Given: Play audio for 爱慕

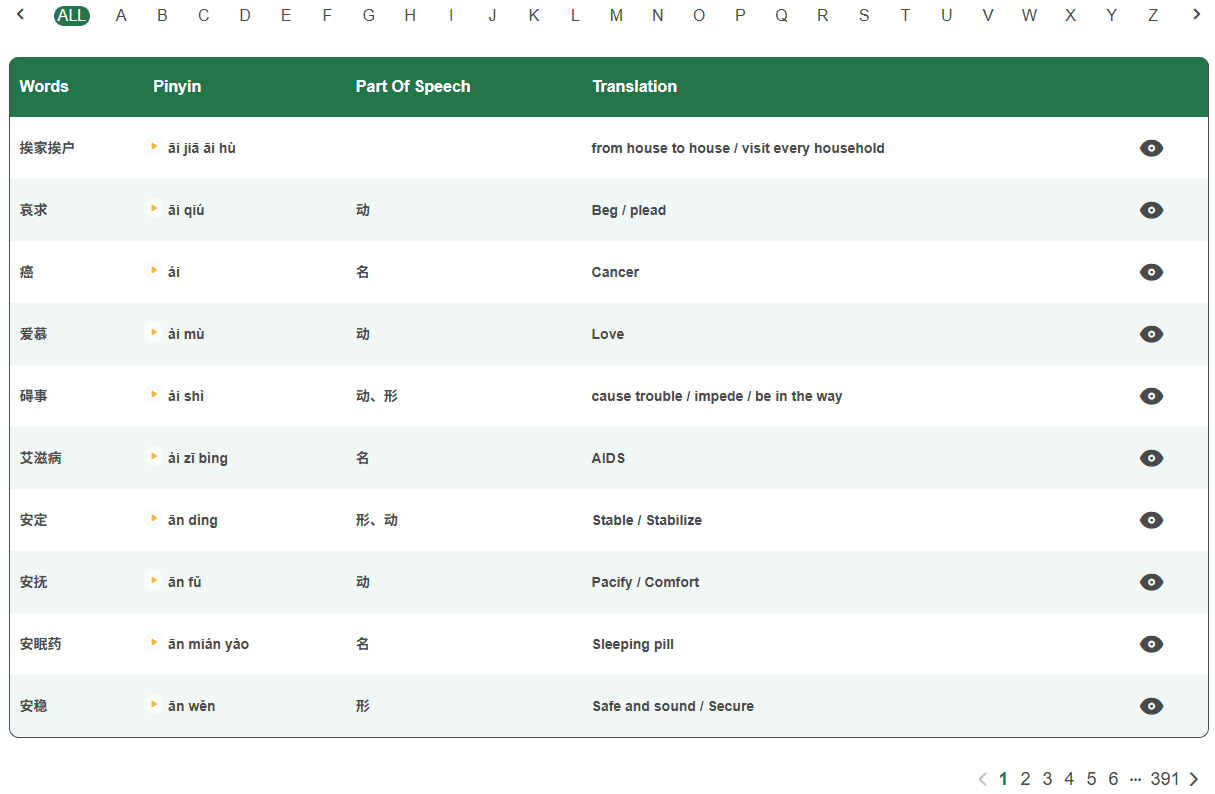Looking at the screenshot, I should 153,334.
